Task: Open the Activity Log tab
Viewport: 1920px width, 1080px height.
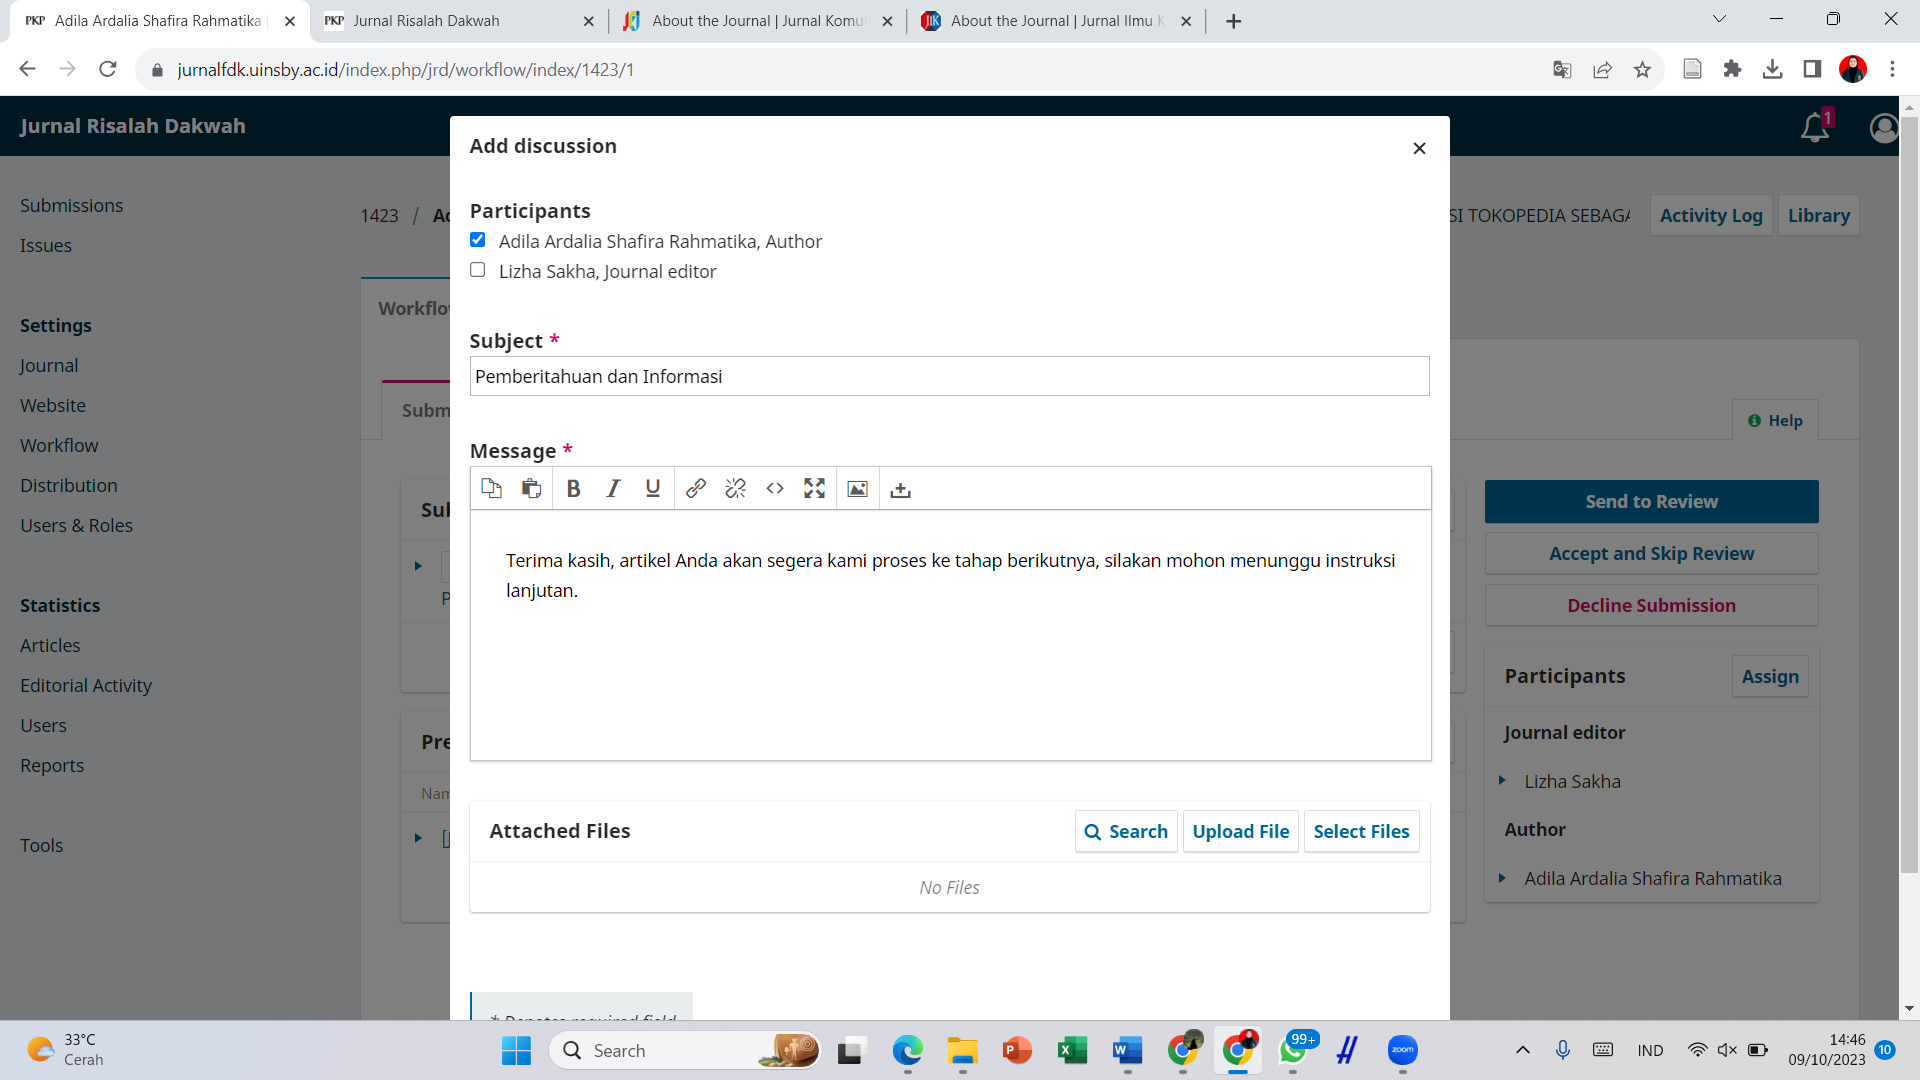Action: [x=1710, y=216]
